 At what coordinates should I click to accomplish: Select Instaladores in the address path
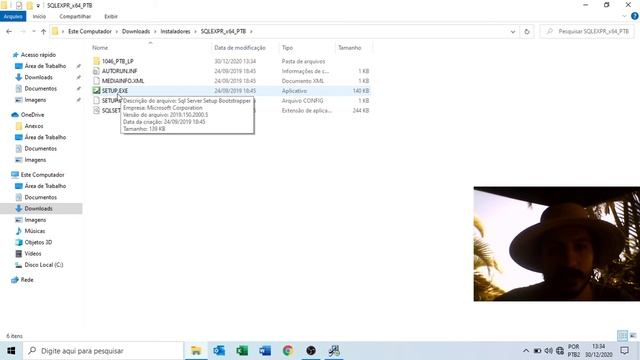[x=175, y=31]
